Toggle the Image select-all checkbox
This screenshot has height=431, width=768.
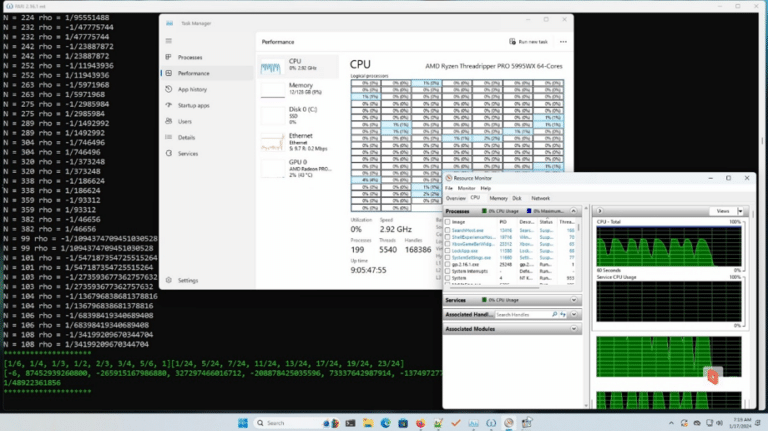pyautogui.click(x=448, y=222)
